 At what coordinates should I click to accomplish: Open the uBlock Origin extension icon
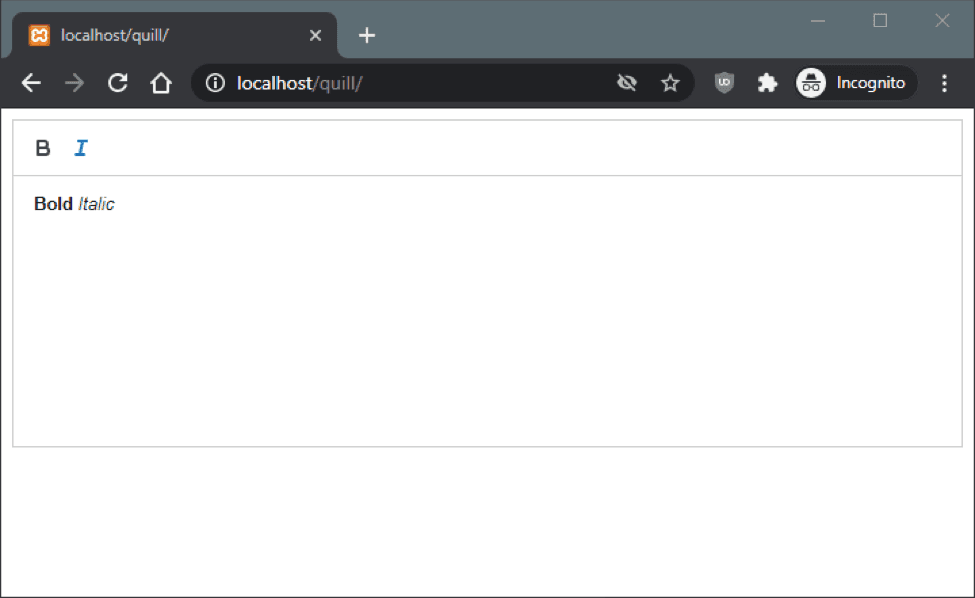coord(723,83)
